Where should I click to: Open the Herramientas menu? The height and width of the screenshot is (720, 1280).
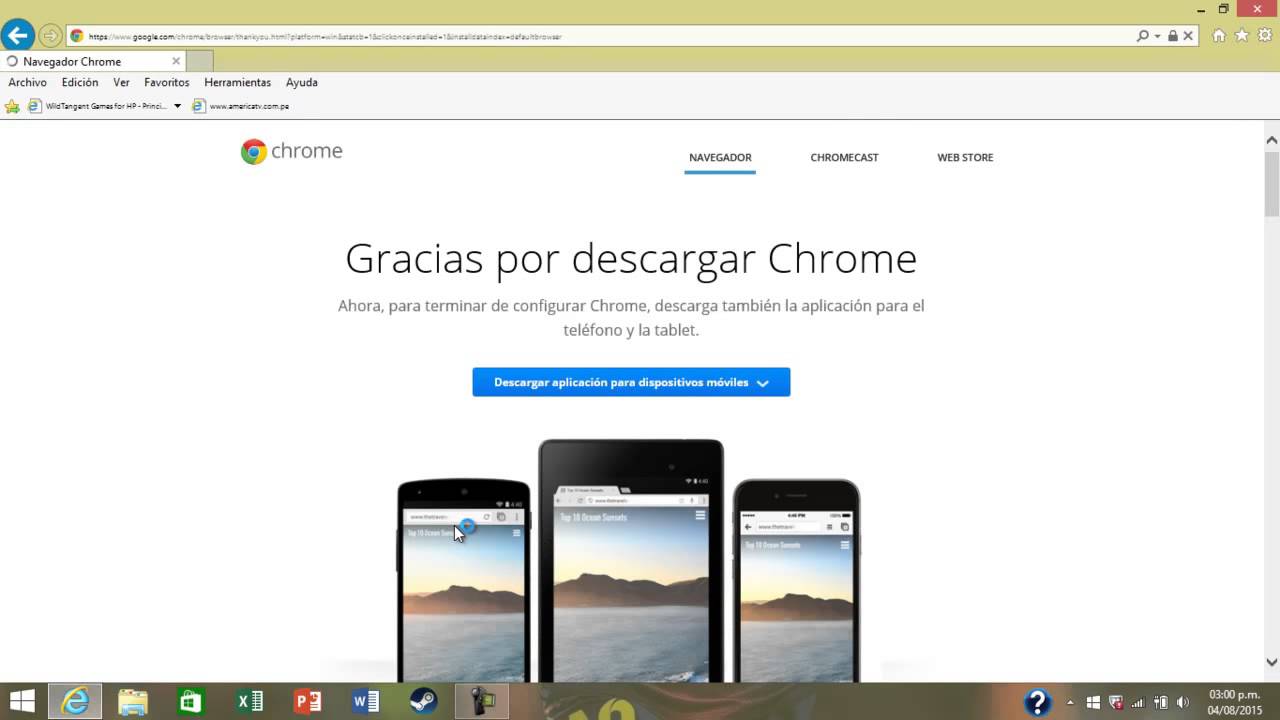click(x=237, y=83)
